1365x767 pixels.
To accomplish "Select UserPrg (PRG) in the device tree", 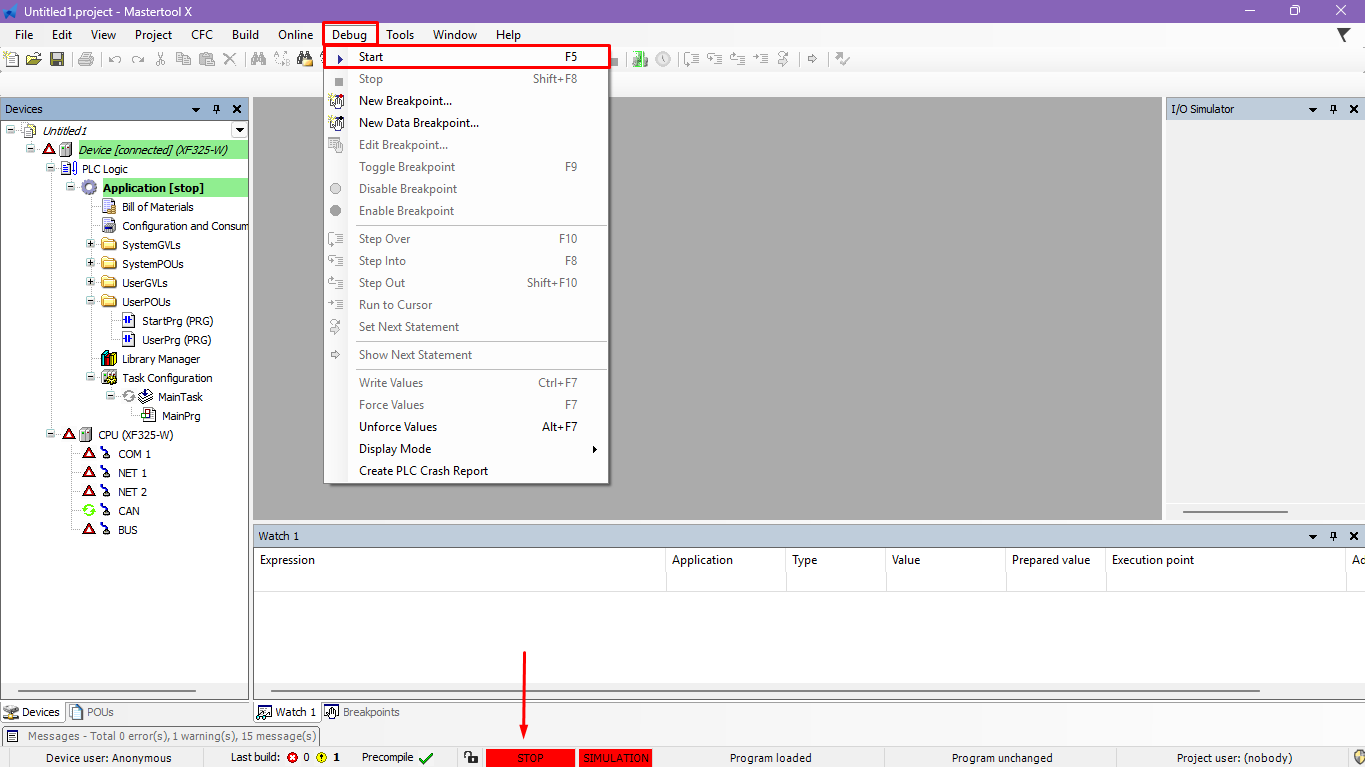I will click(177, 340).
